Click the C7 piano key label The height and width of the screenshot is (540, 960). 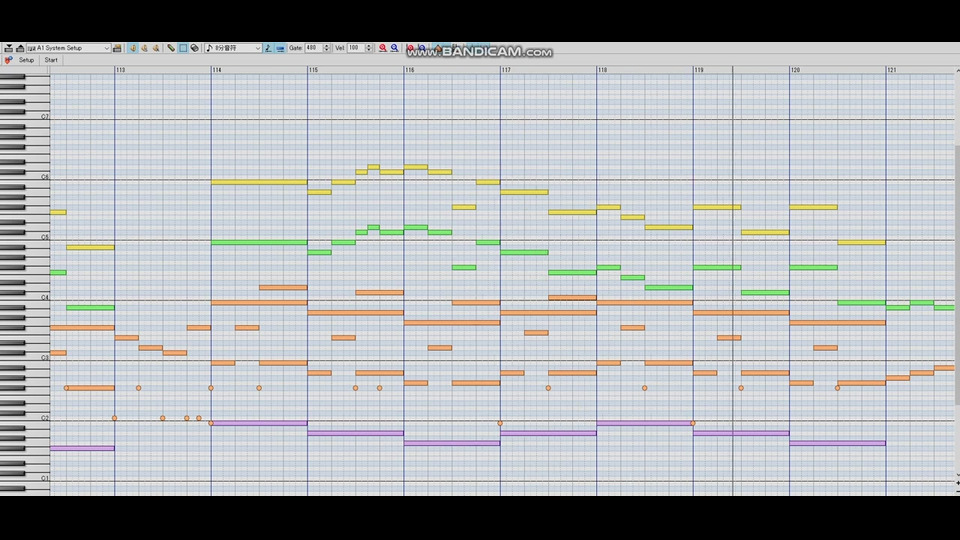tap(45, 116)
